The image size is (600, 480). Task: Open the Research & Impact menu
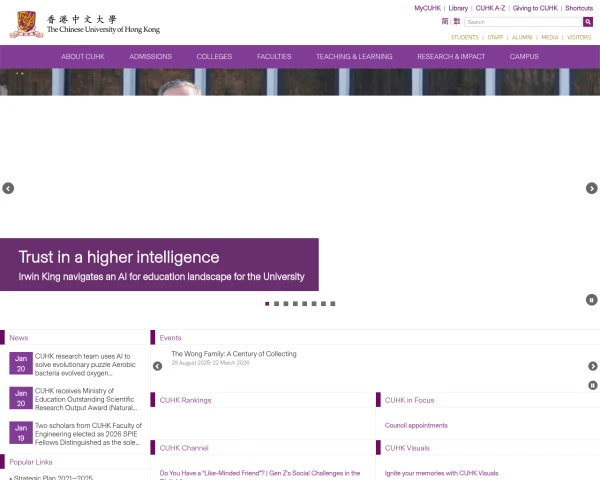point(451,57)
